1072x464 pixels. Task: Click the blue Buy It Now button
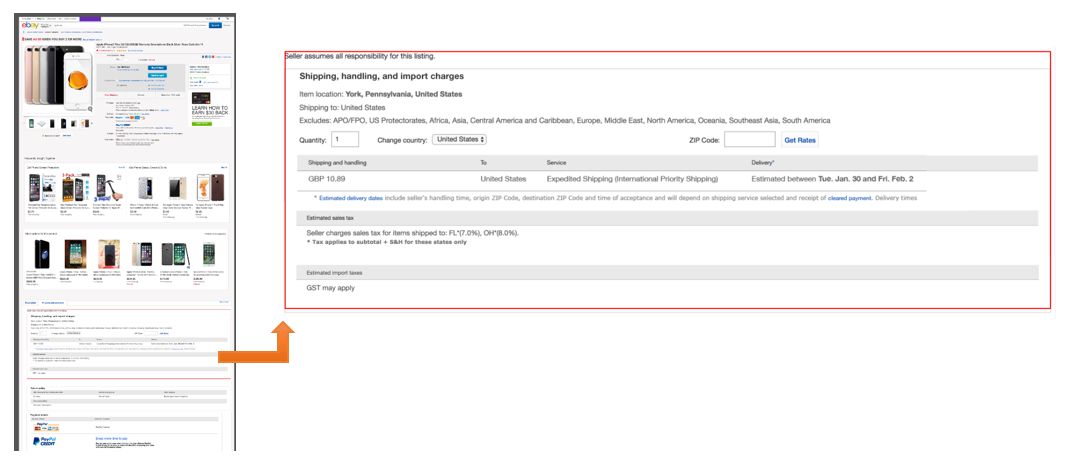click(157, 67)
